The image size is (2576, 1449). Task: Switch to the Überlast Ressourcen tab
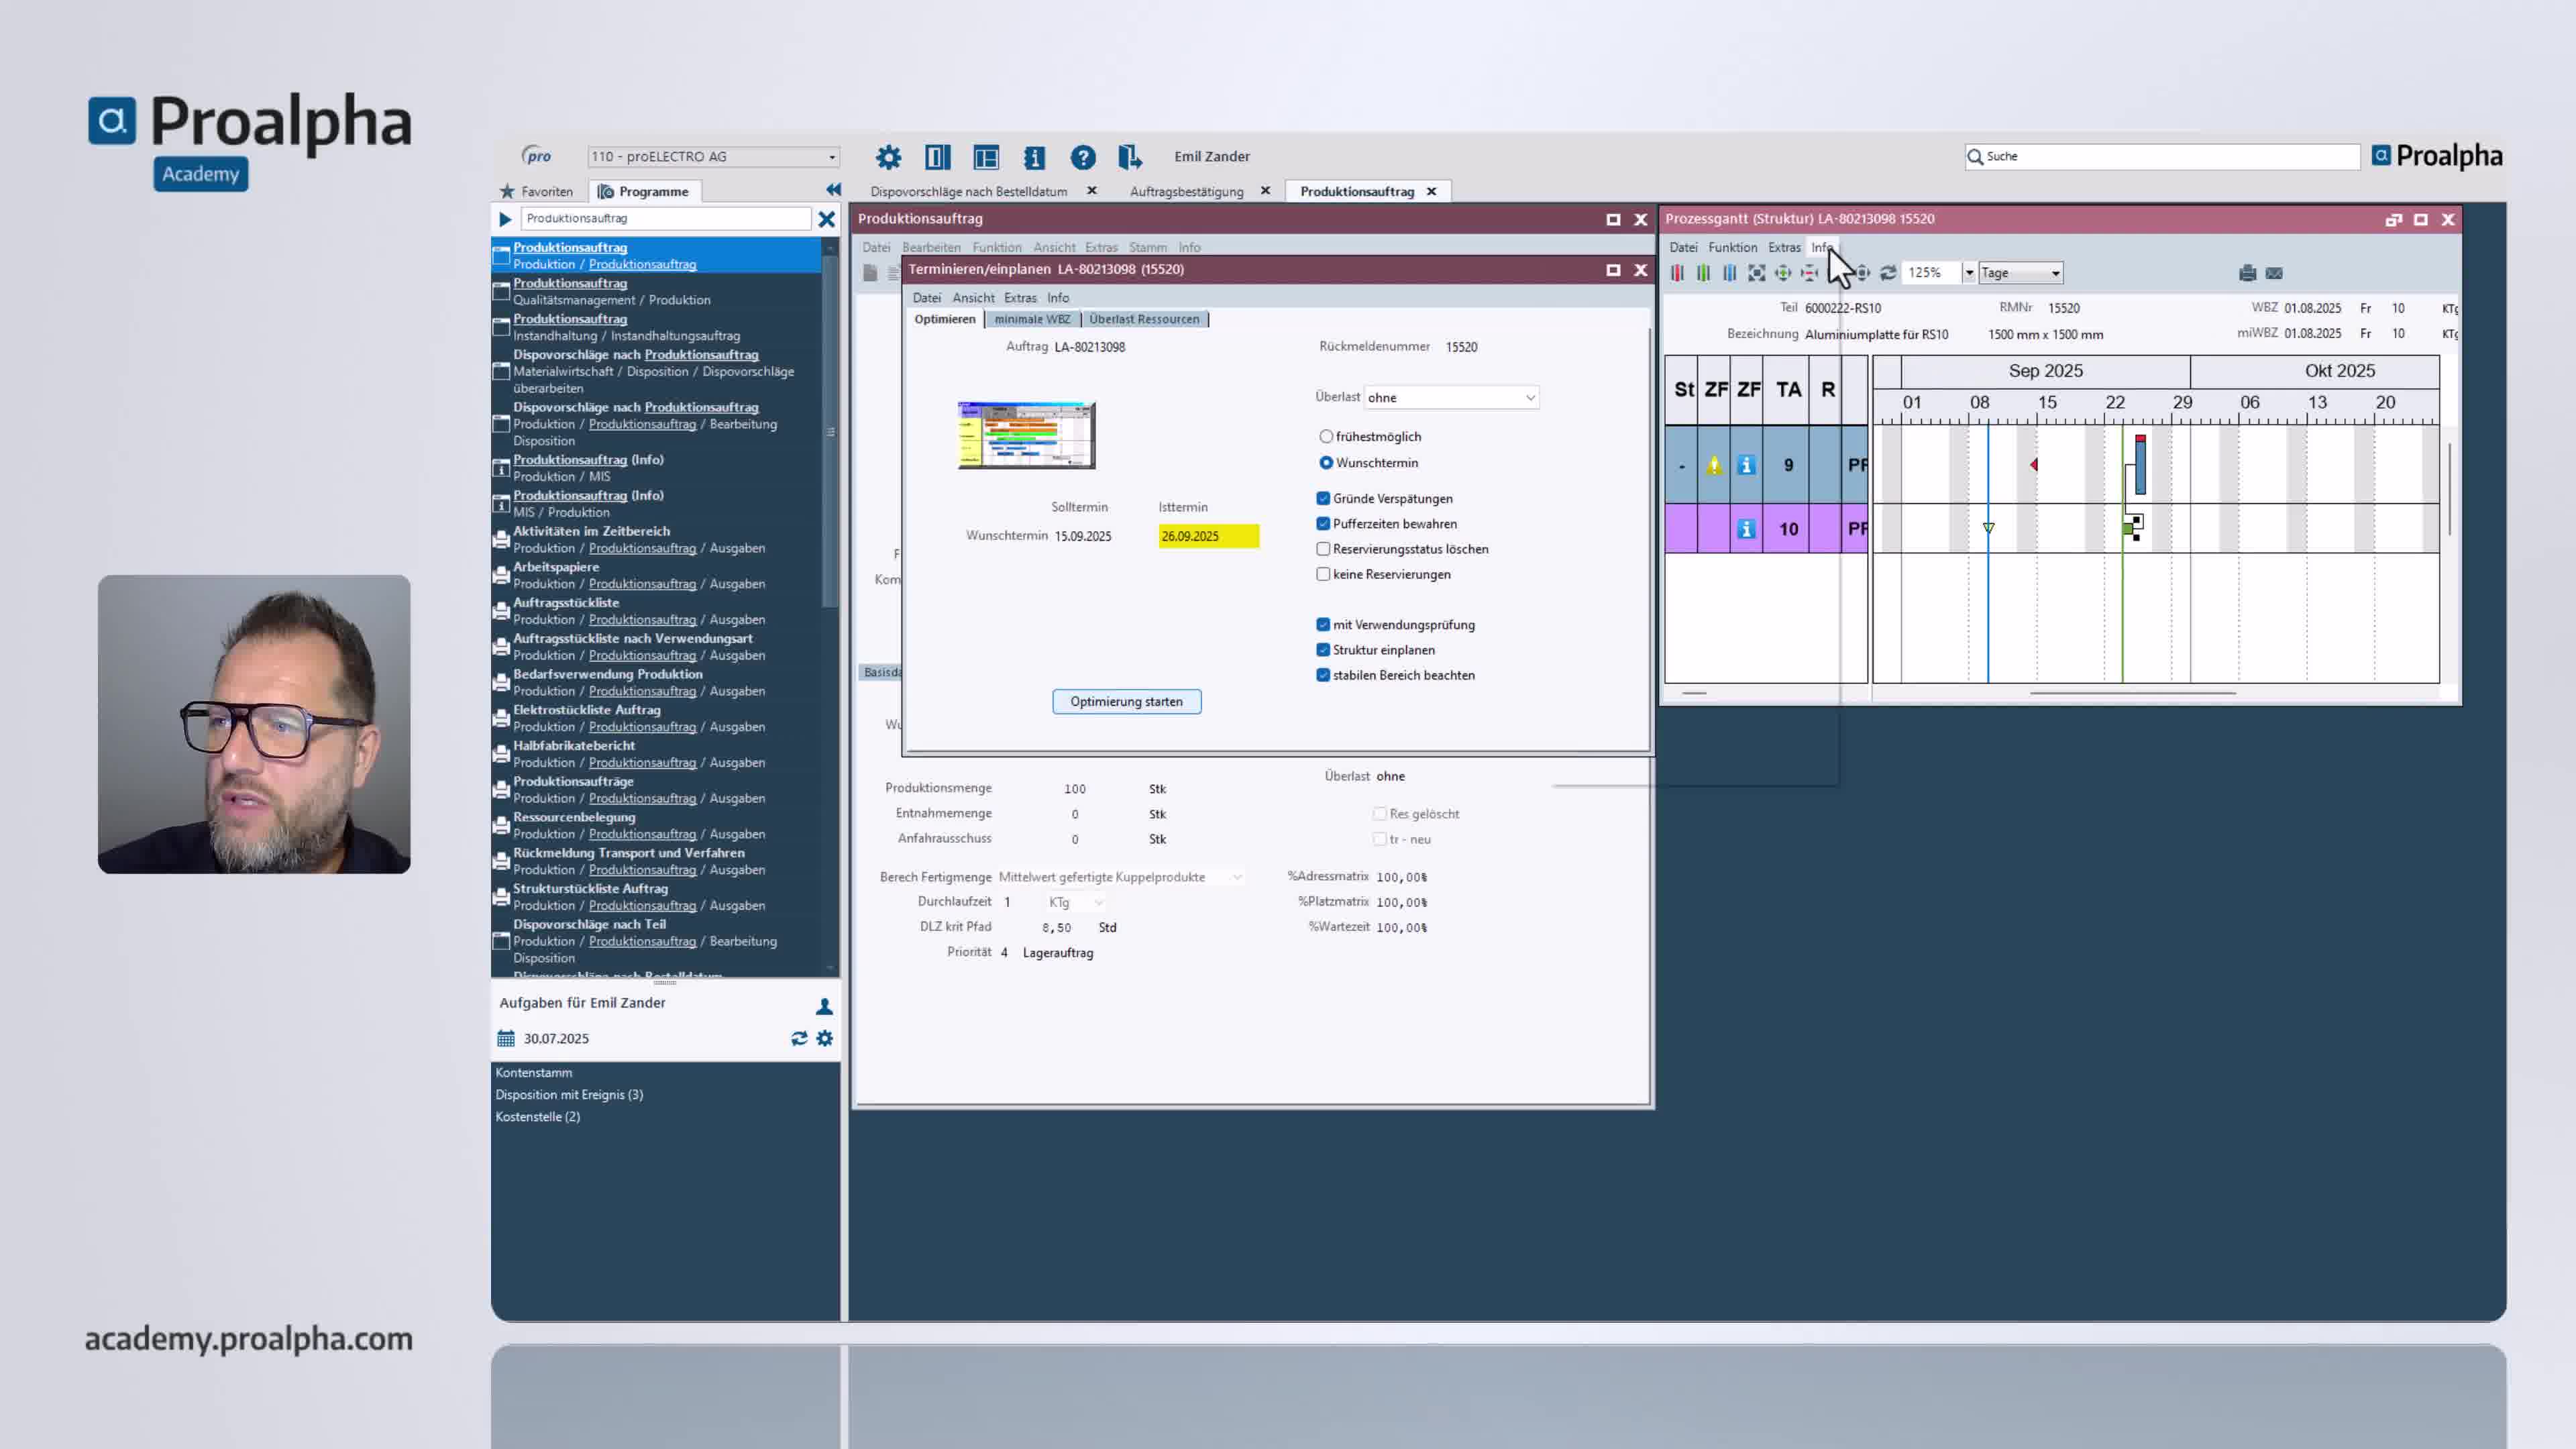(1146, 319)
